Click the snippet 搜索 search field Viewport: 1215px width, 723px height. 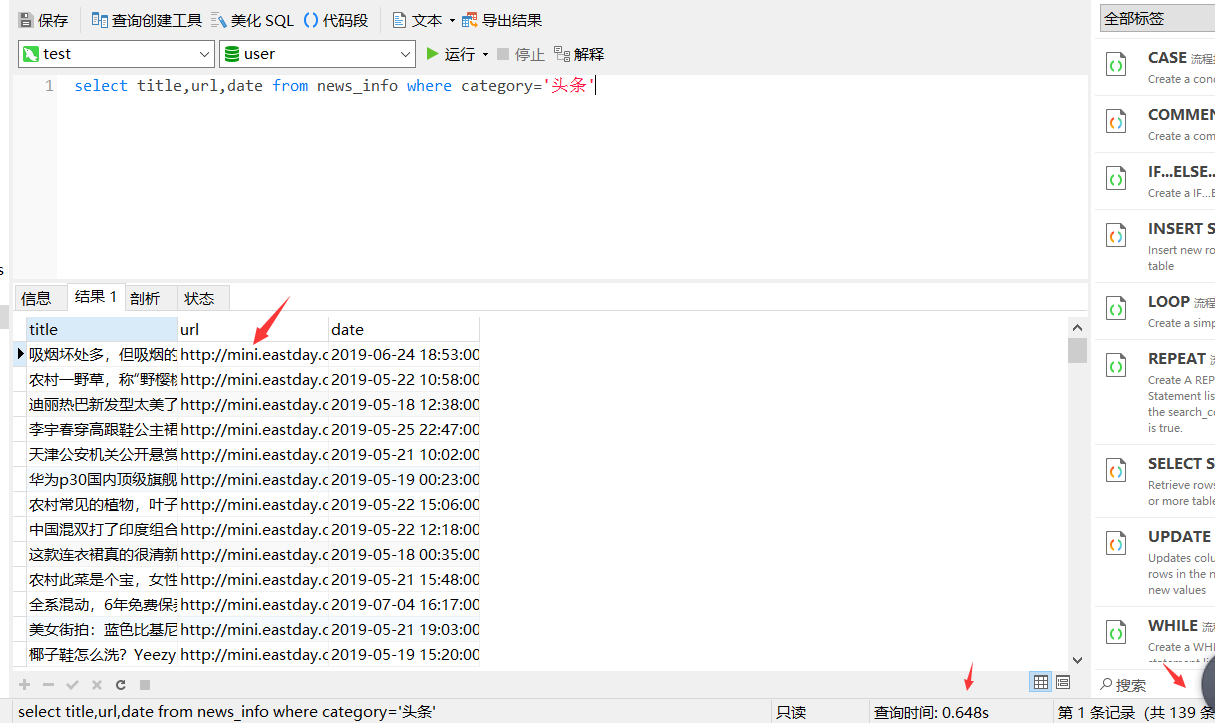tap(1148, 685)
